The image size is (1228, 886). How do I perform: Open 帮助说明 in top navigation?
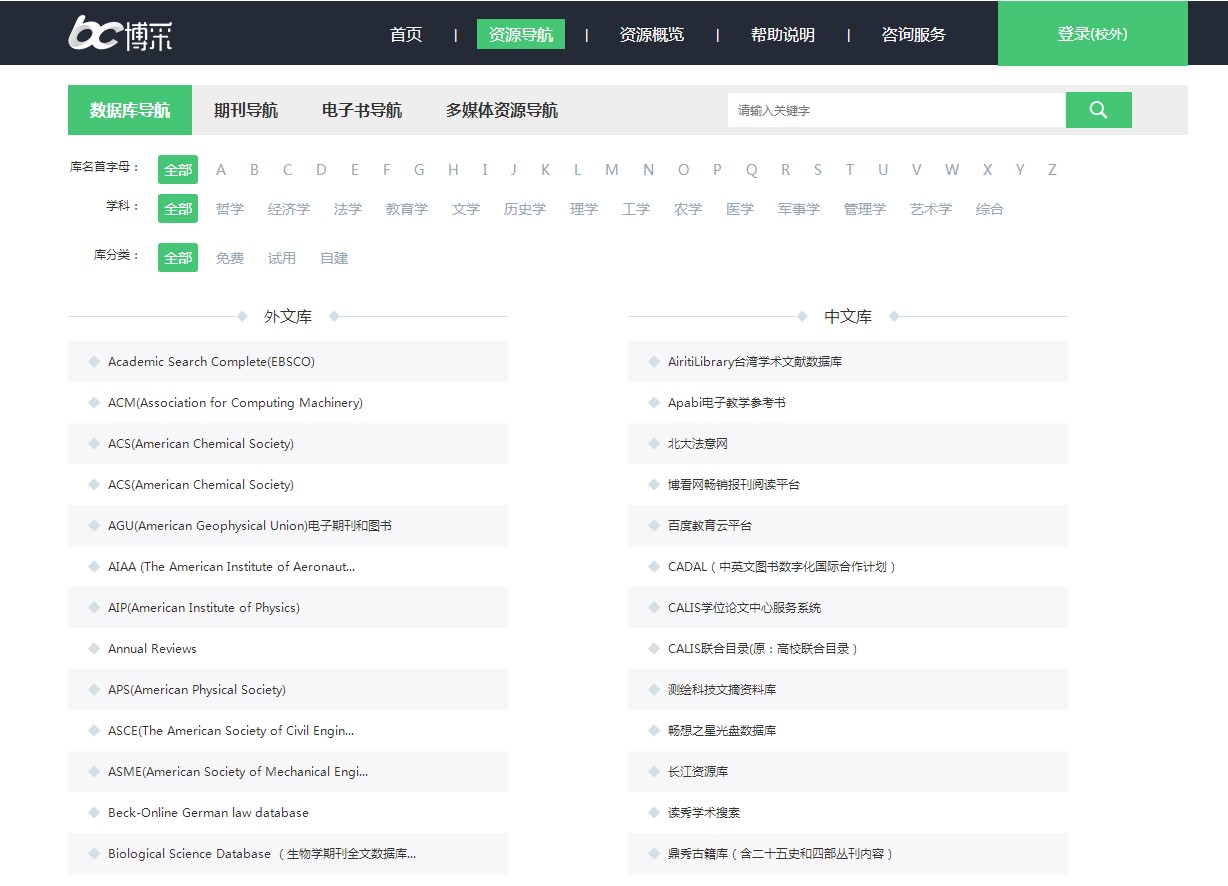(783, 34)
